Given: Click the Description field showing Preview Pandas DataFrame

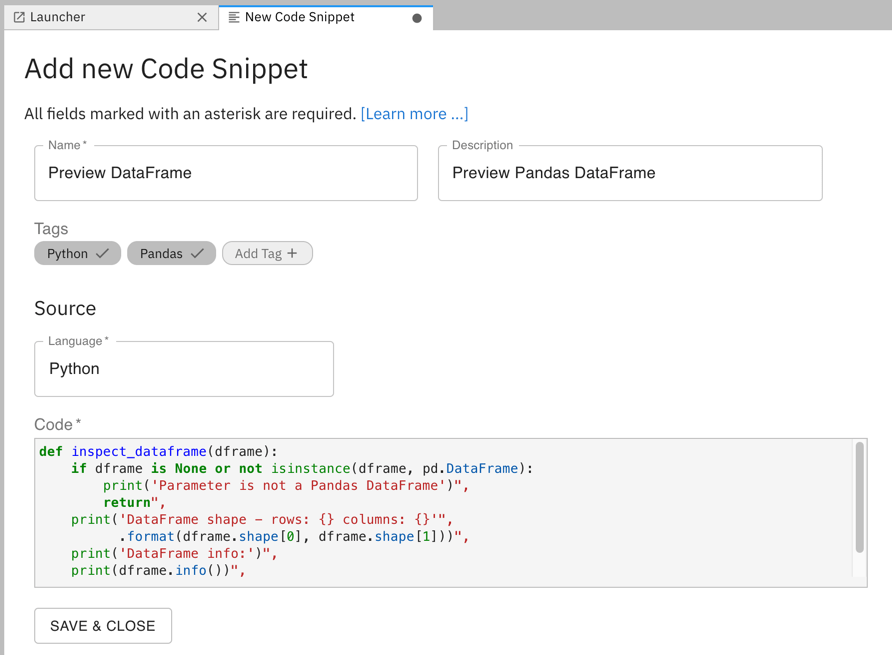Looking at the screenshot, I should click(630, 173).
